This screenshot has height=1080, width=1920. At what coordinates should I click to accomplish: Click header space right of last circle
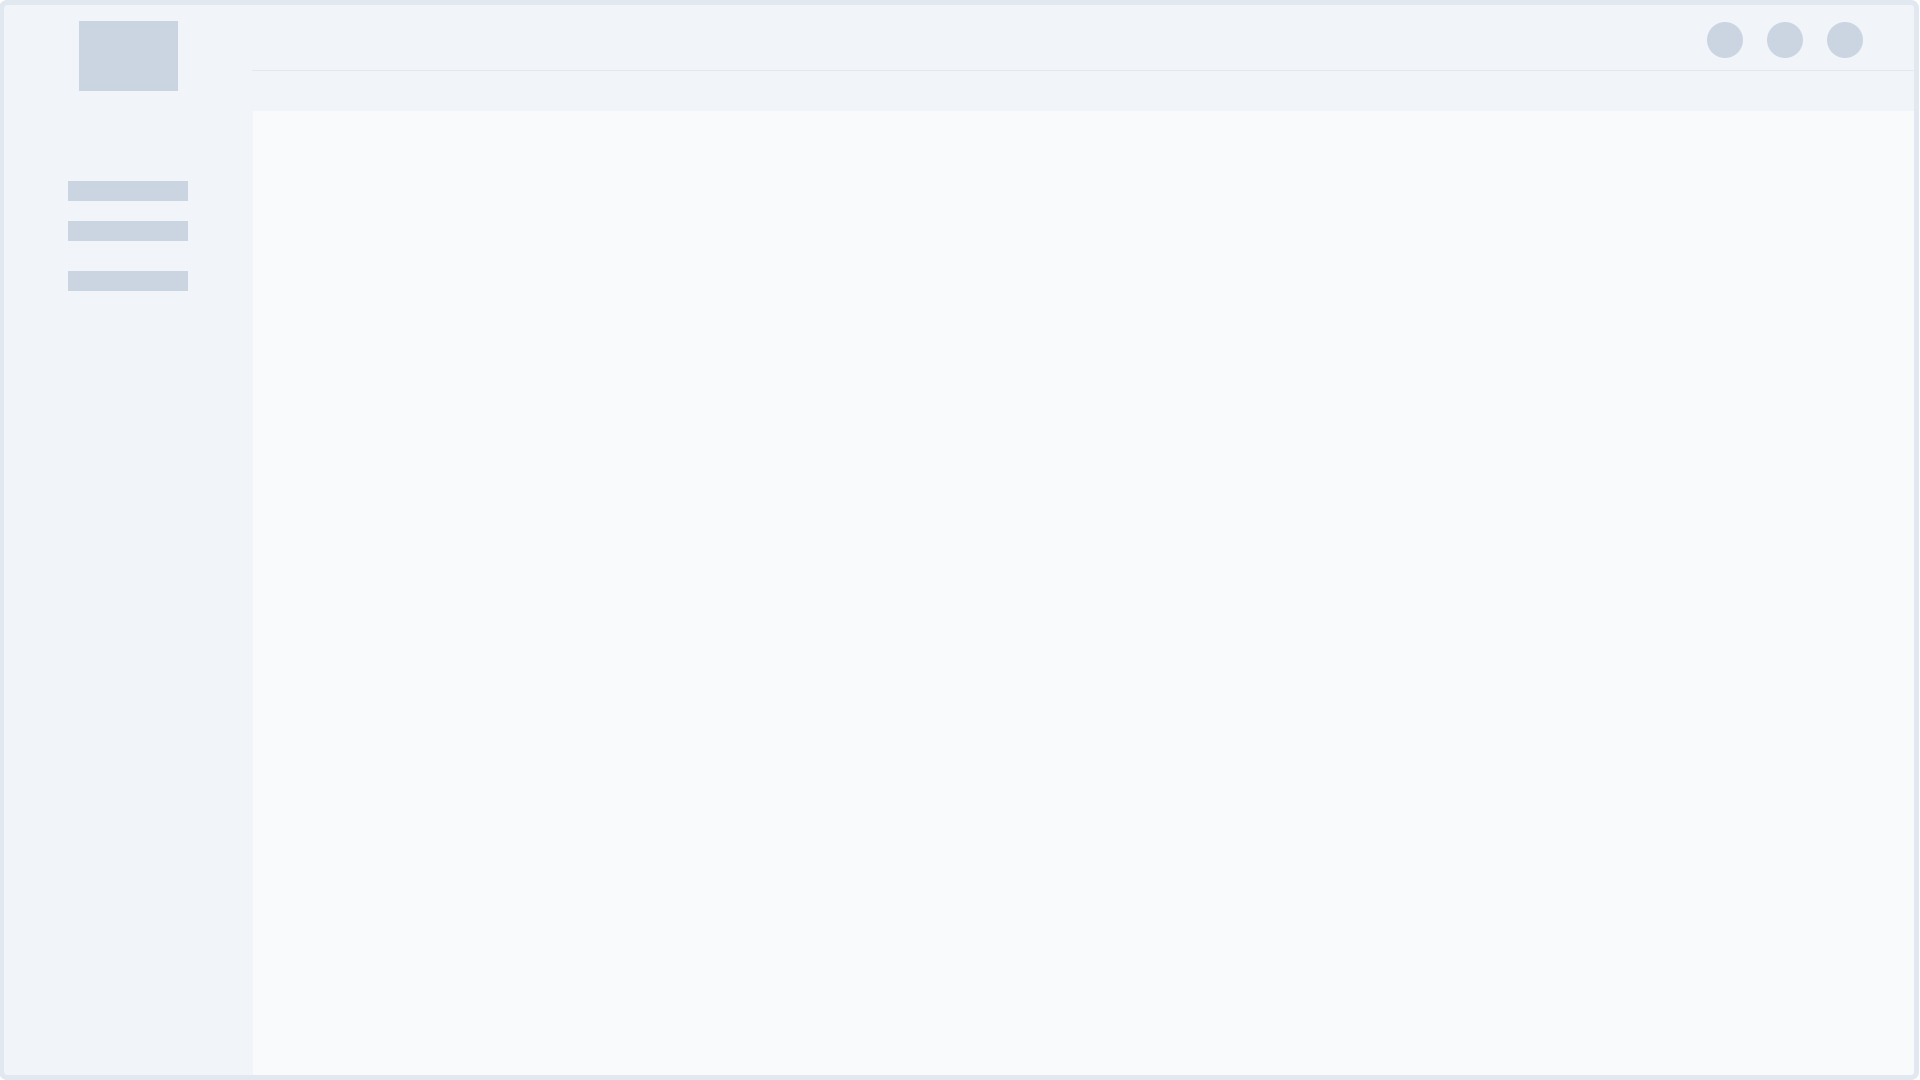1889,40
